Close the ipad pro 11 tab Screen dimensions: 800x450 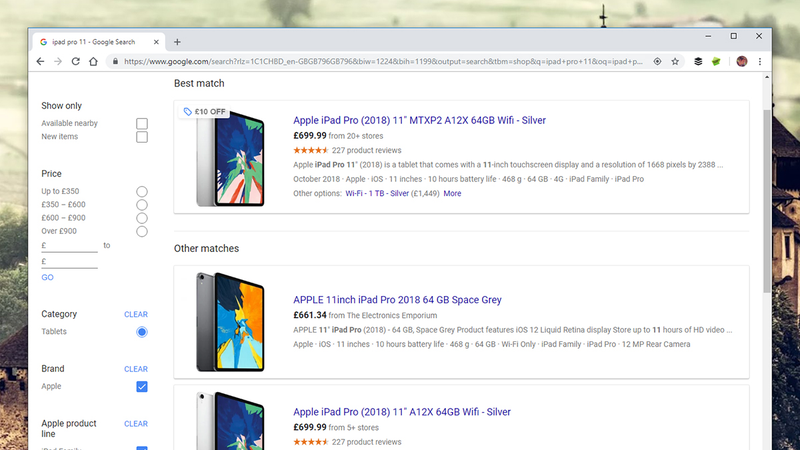[156, 42]
